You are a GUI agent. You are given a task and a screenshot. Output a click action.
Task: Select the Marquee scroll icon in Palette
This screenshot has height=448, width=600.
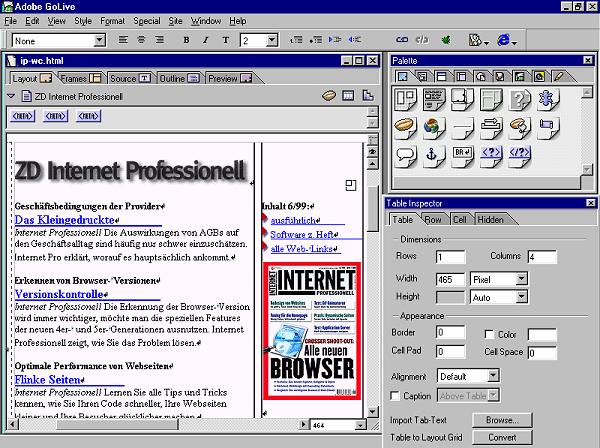pos(548,127)
